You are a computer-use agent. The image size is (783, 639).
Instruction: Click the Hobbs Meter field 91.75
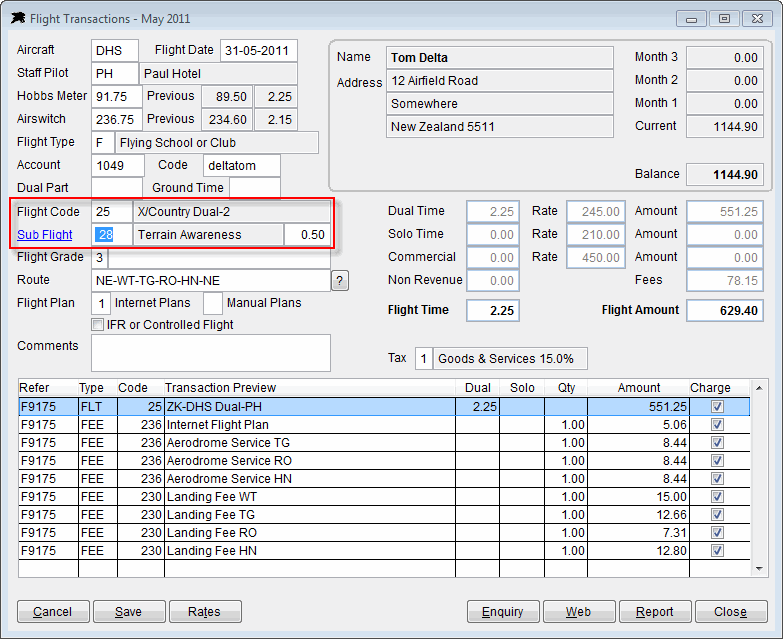[117, 96]
